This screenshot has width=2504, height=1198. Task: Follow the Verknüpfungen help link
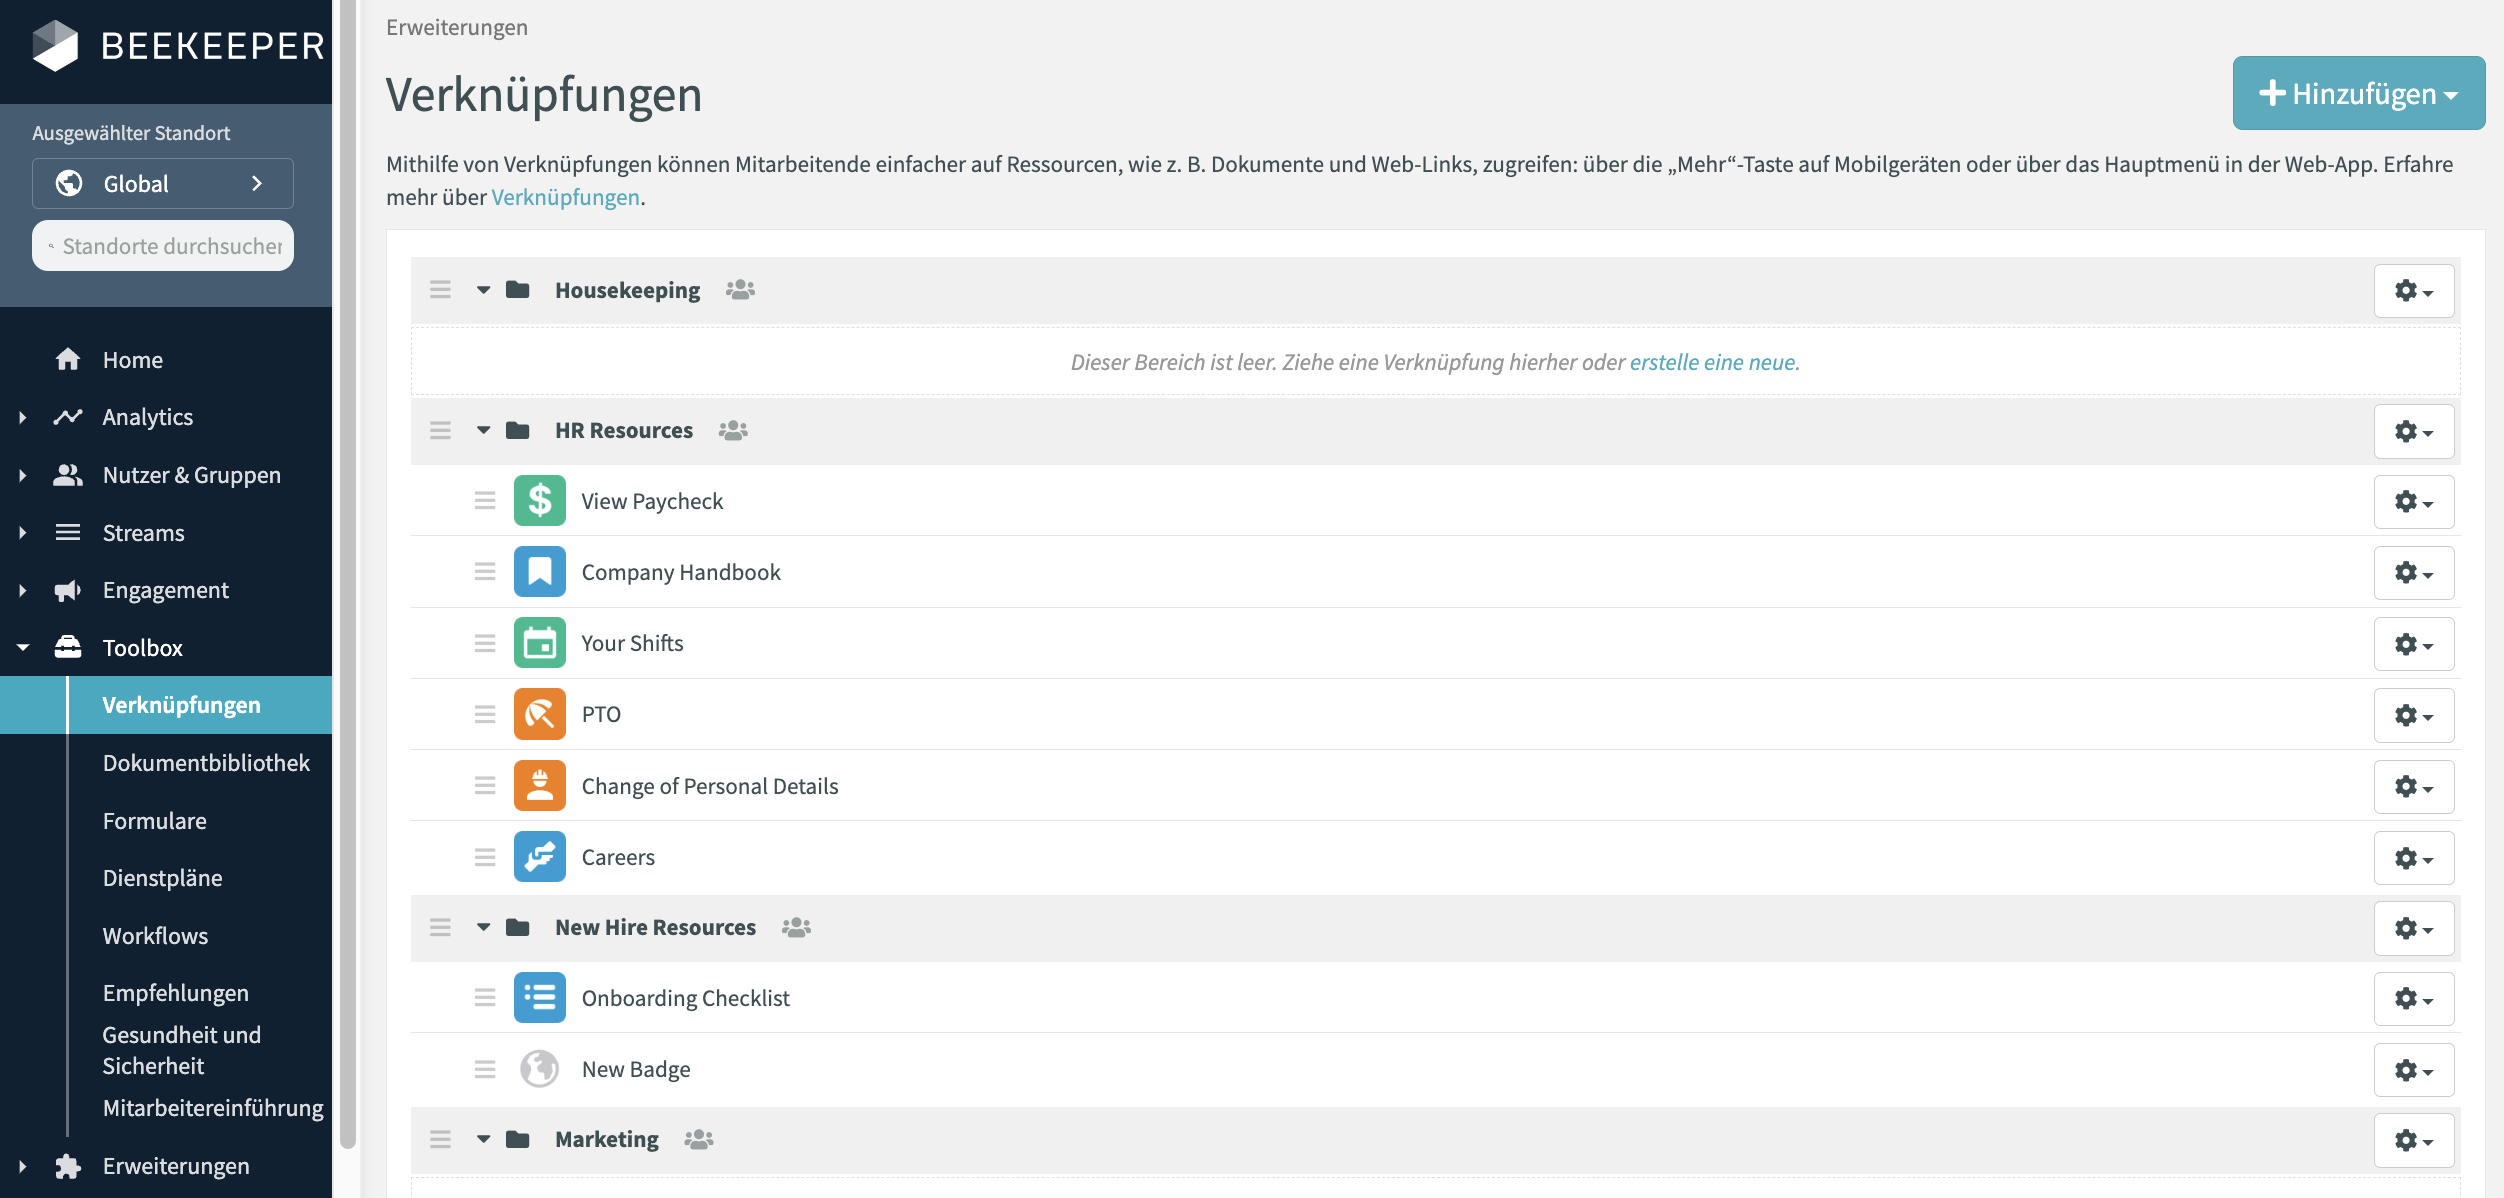coord(565,197)
